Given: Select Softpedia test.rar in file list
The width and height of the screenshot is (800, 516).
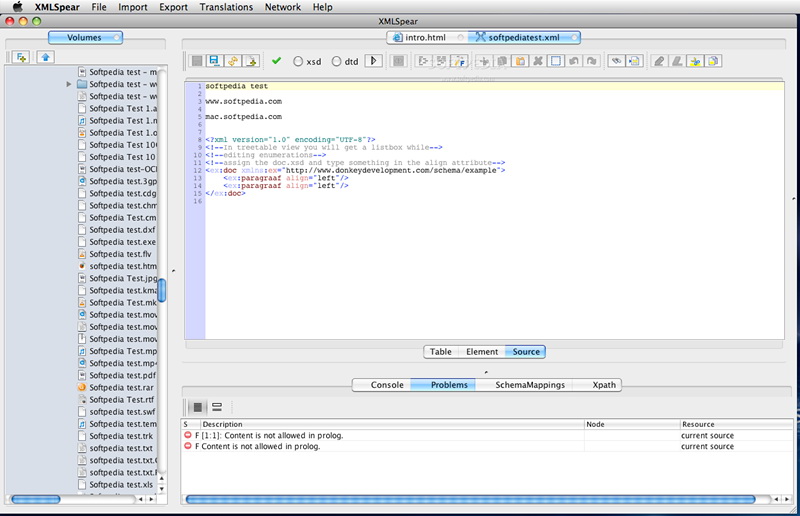Looking at the screenshot, I should (120, 387).
